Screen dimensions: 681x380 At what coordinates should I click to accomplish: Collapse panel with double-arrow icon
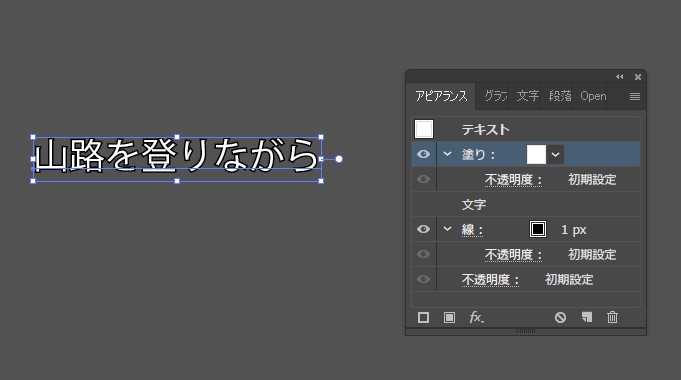click(620, 77)
